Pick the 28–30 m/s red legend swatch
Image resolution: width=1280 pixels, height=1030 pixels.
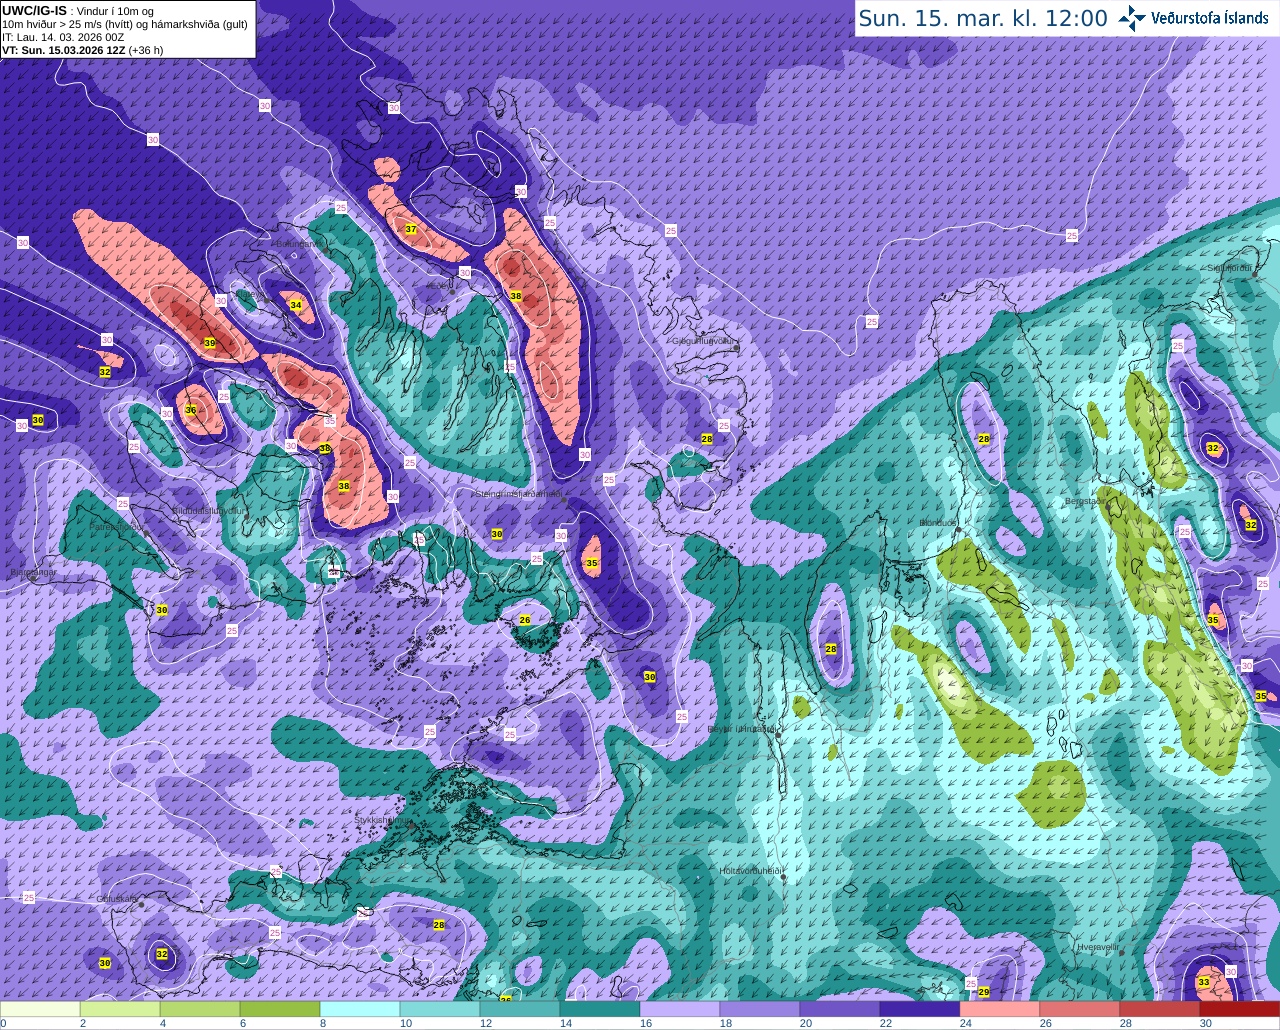pos(1160,1010)
